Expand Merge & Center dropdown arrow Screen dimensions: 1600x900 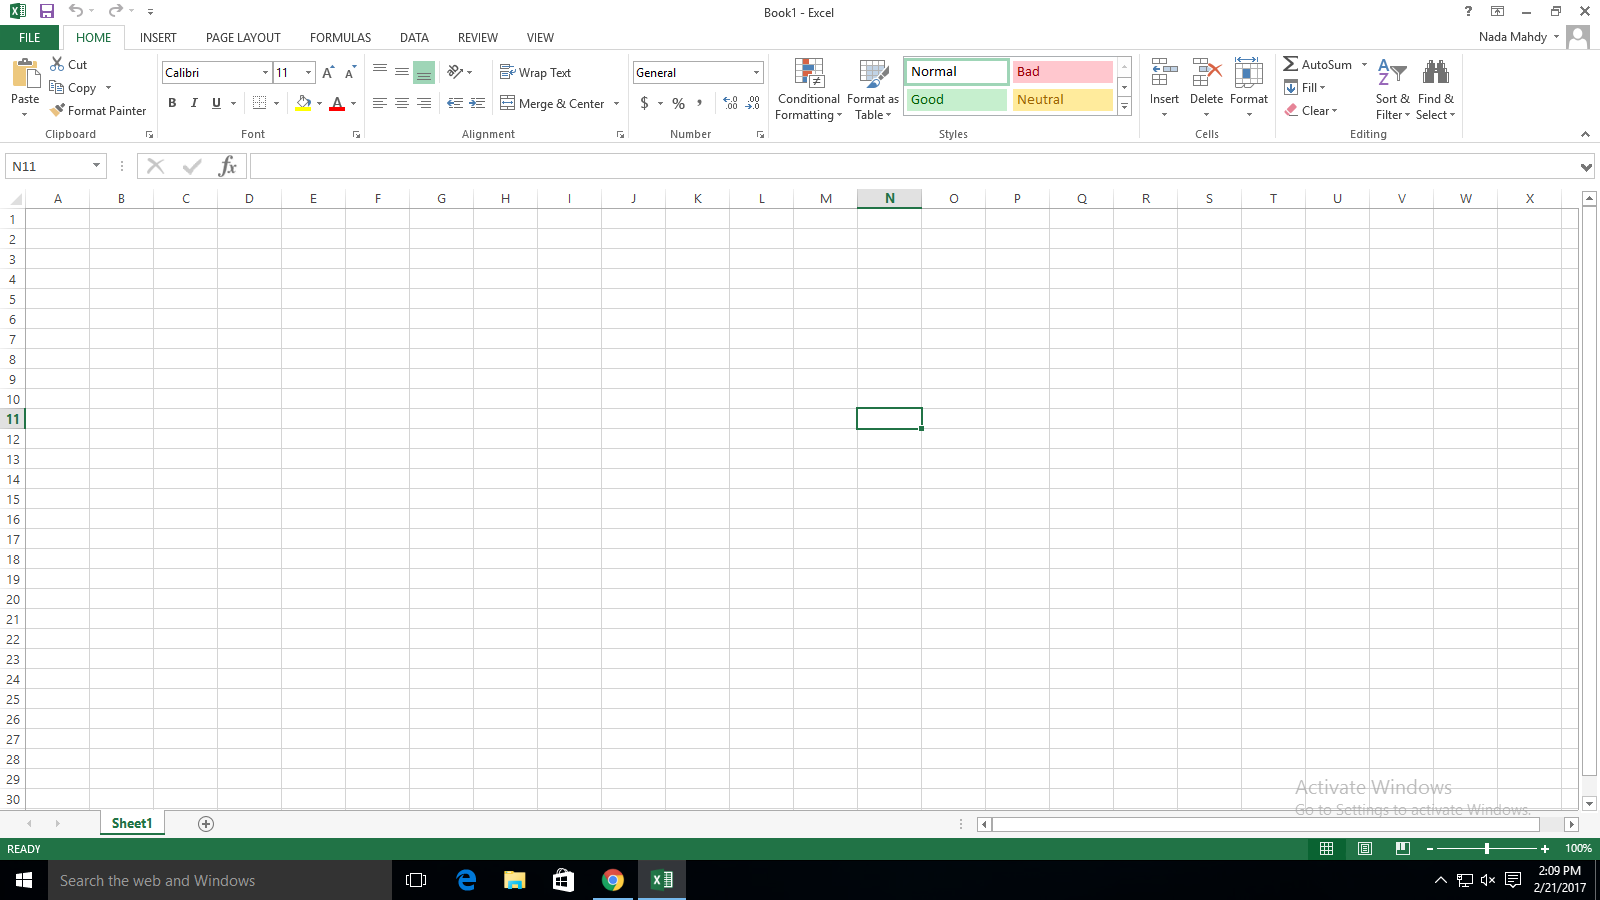(616, 103)
